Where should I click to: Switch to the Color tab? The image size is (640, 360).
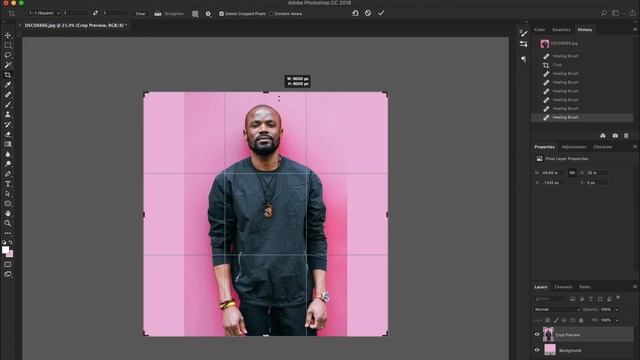(540, 29)
